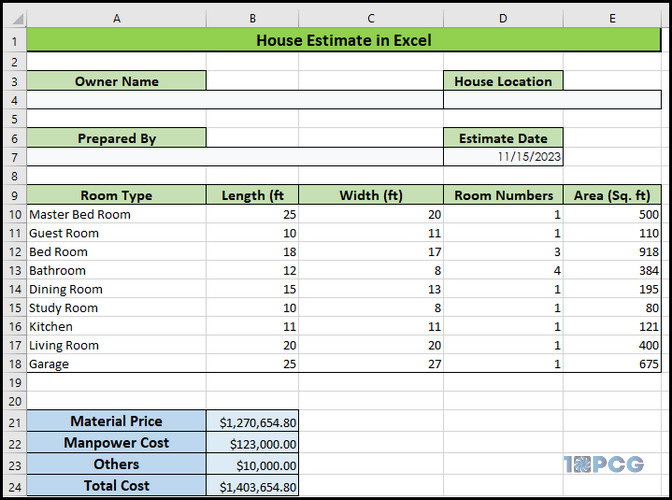Select column B header
The width and height of the screenshot is (672, 500).
click(x=252, y=18)
